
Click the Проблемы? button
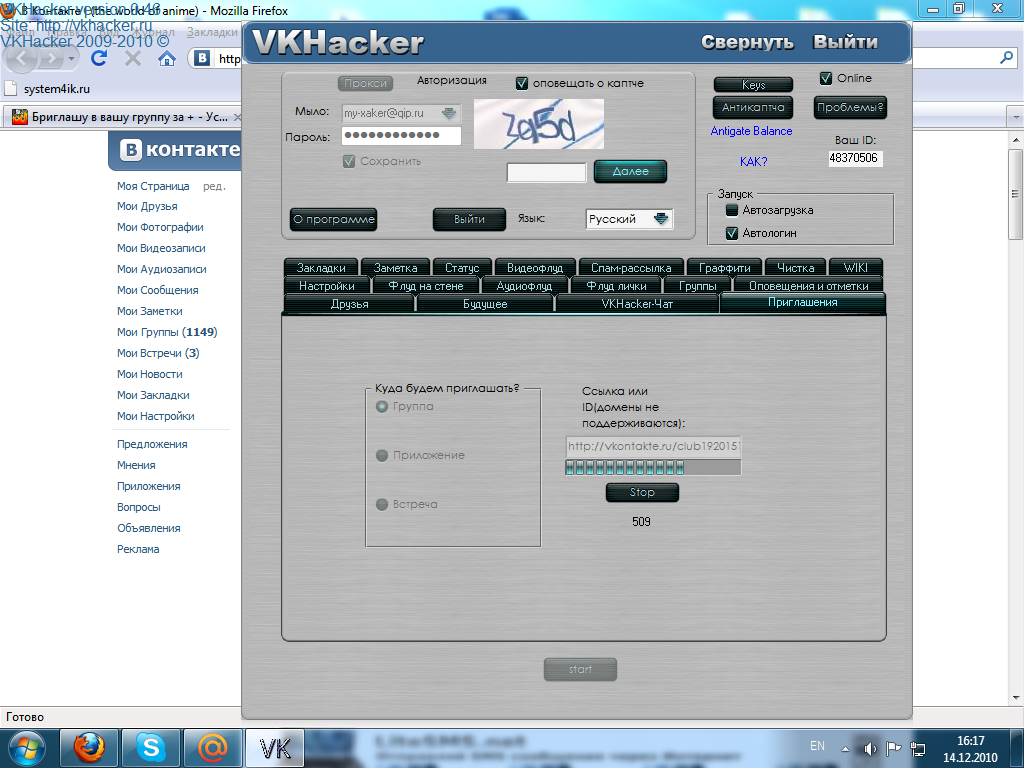850,107
